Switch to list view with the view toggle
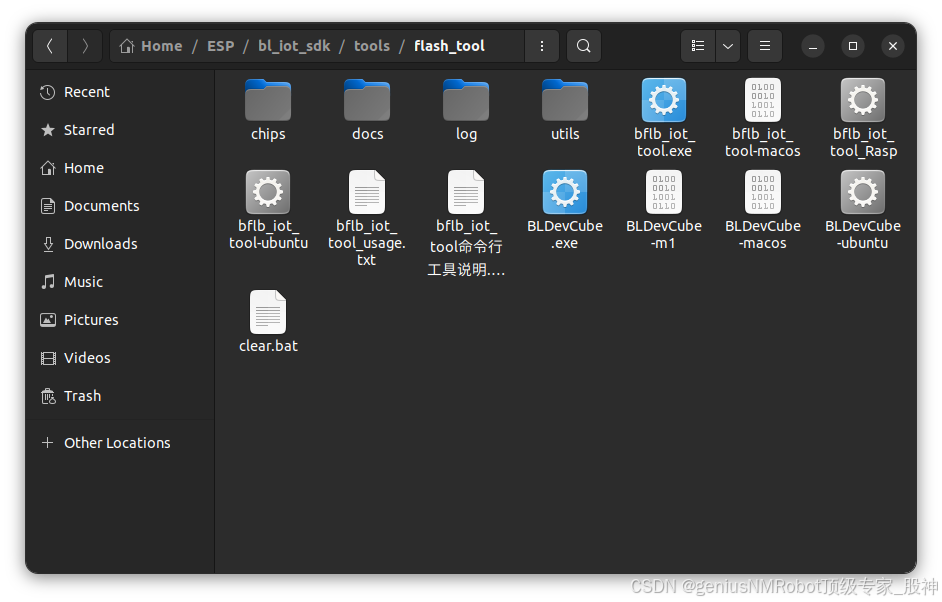Screen dimensions: 942x602 pos(697,46)
